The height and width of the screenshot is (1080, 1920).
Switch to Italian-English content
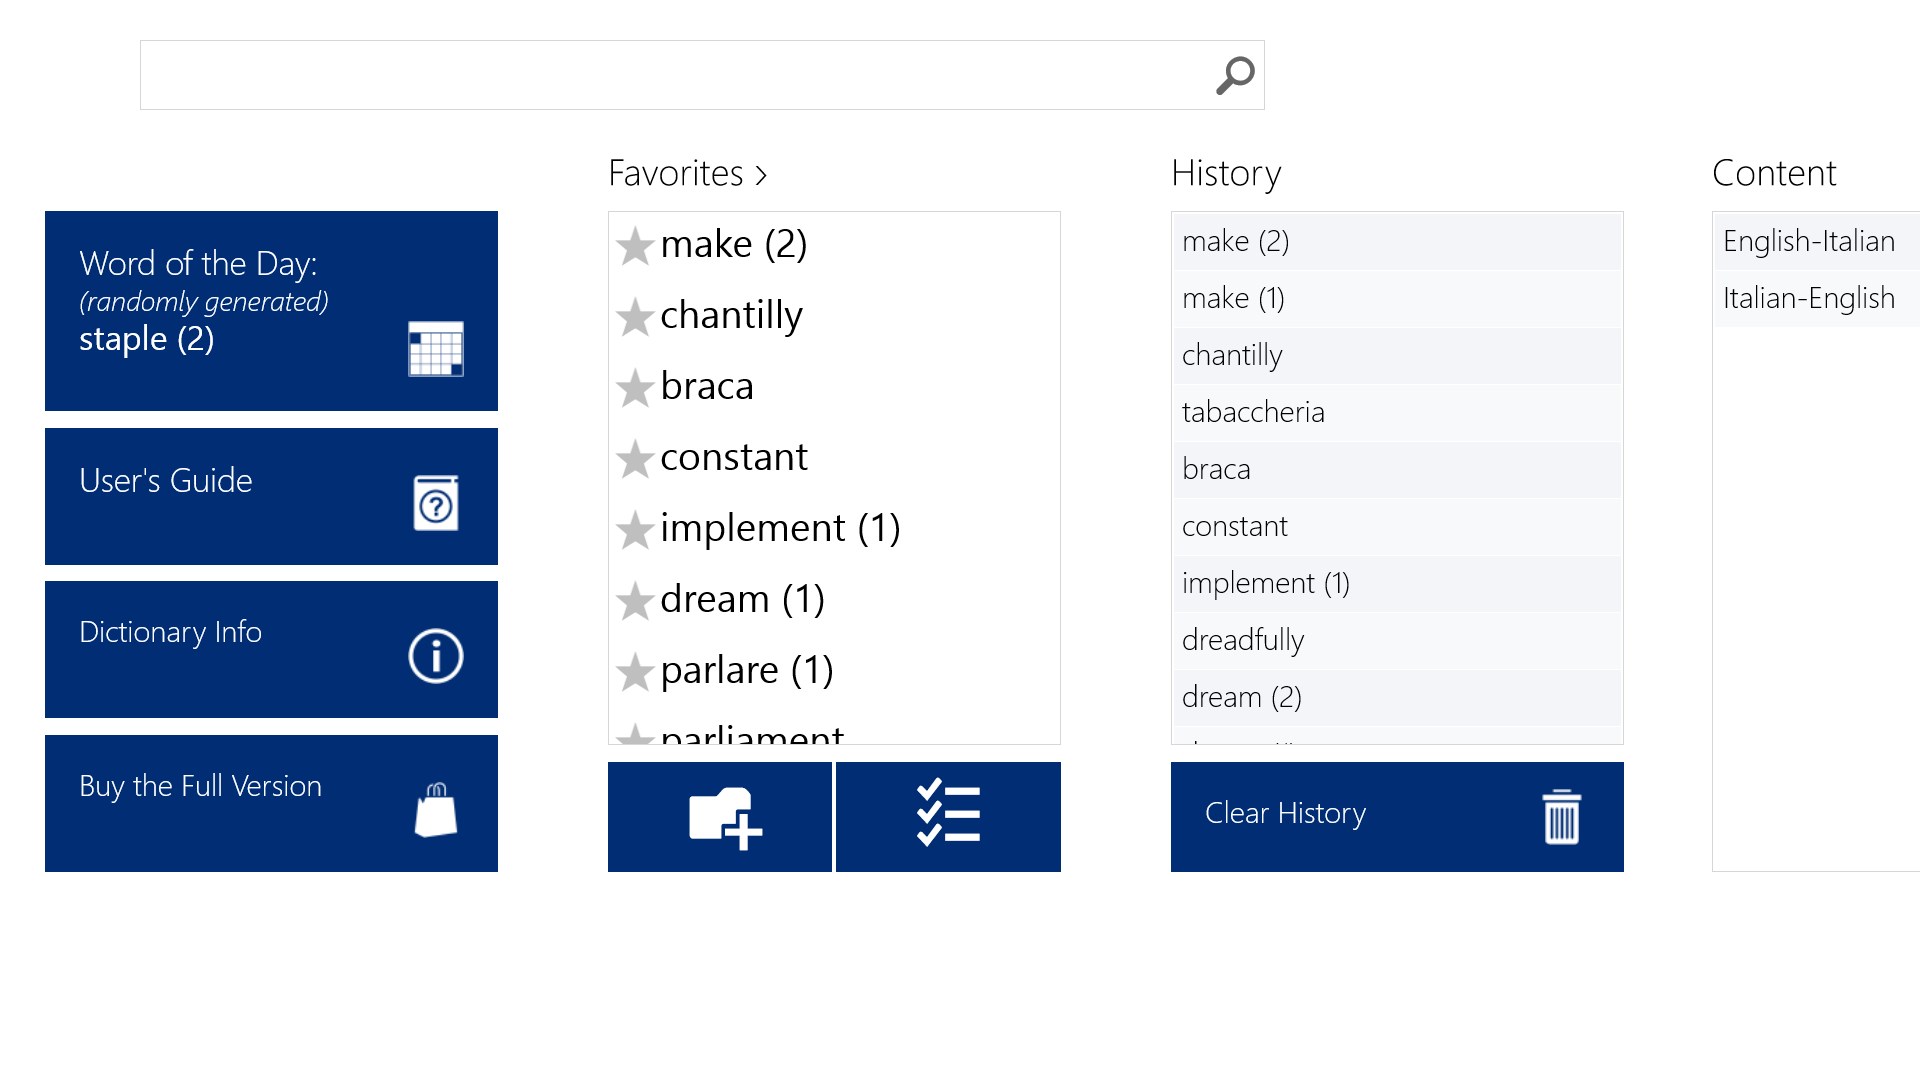coord(1808,297)
